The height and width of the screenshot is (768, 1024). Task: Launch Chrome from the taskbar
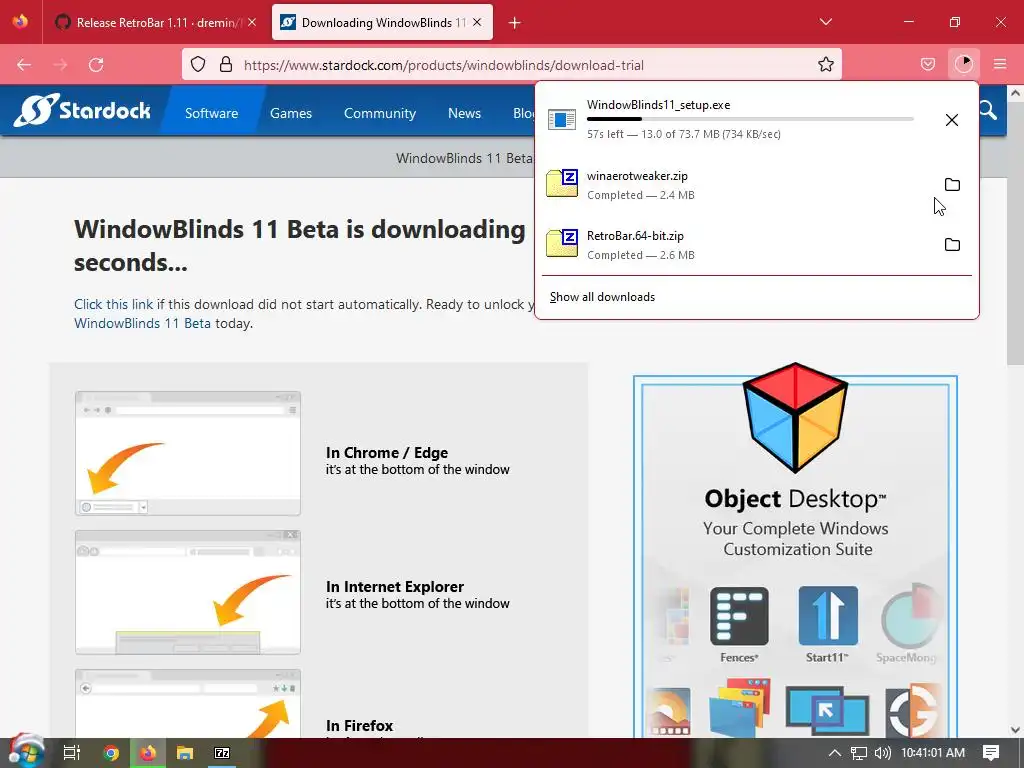pos(111,753)
